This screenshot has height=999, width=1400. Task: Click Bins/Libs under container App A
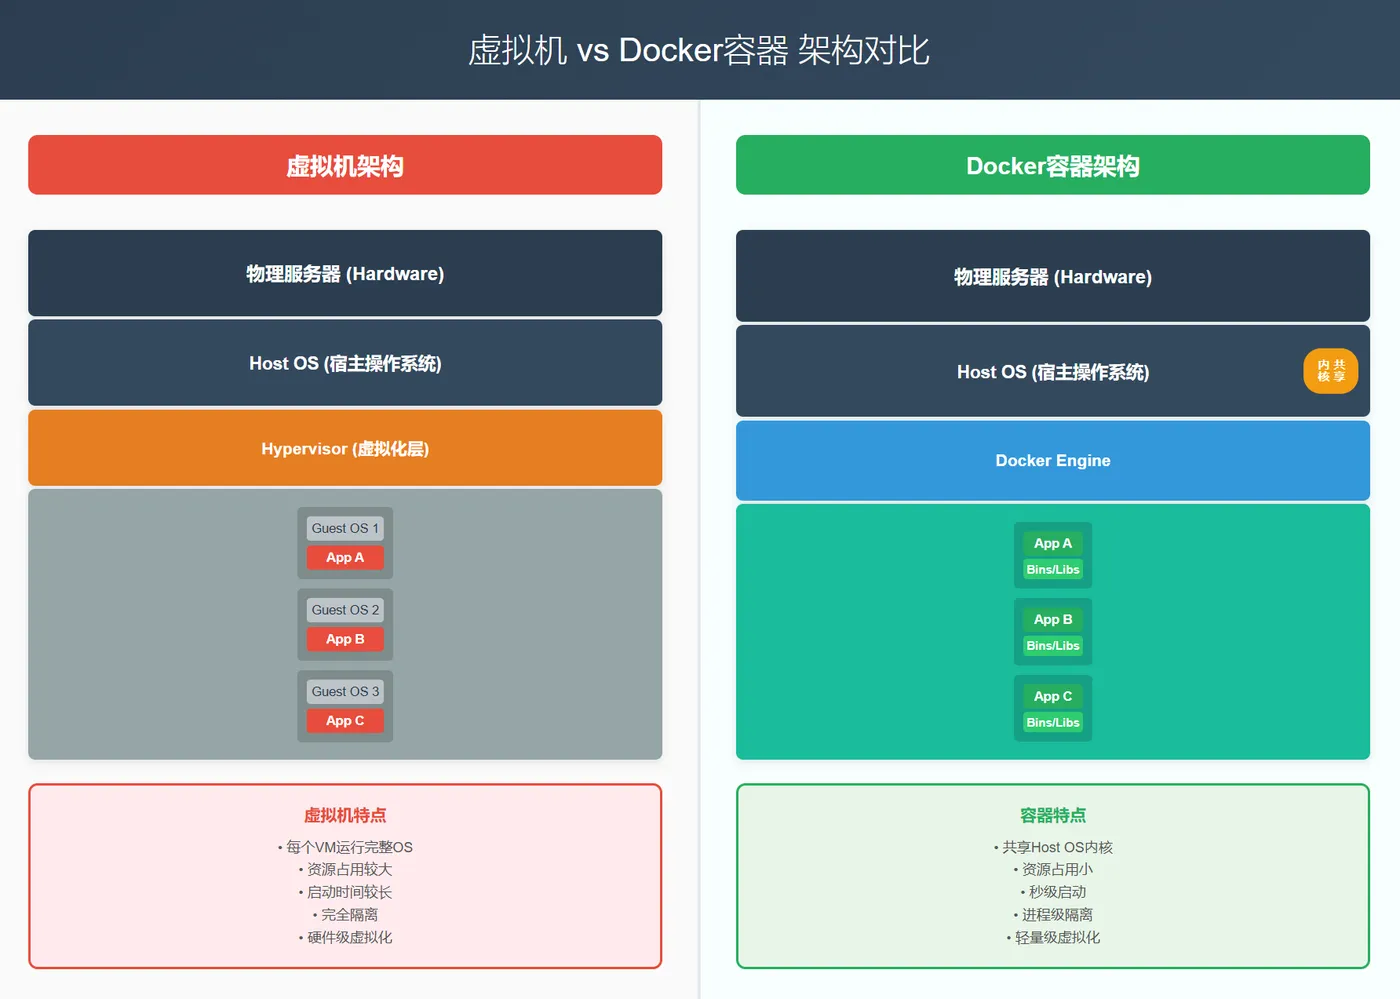pyautogui.click(x=1053, y=570)
